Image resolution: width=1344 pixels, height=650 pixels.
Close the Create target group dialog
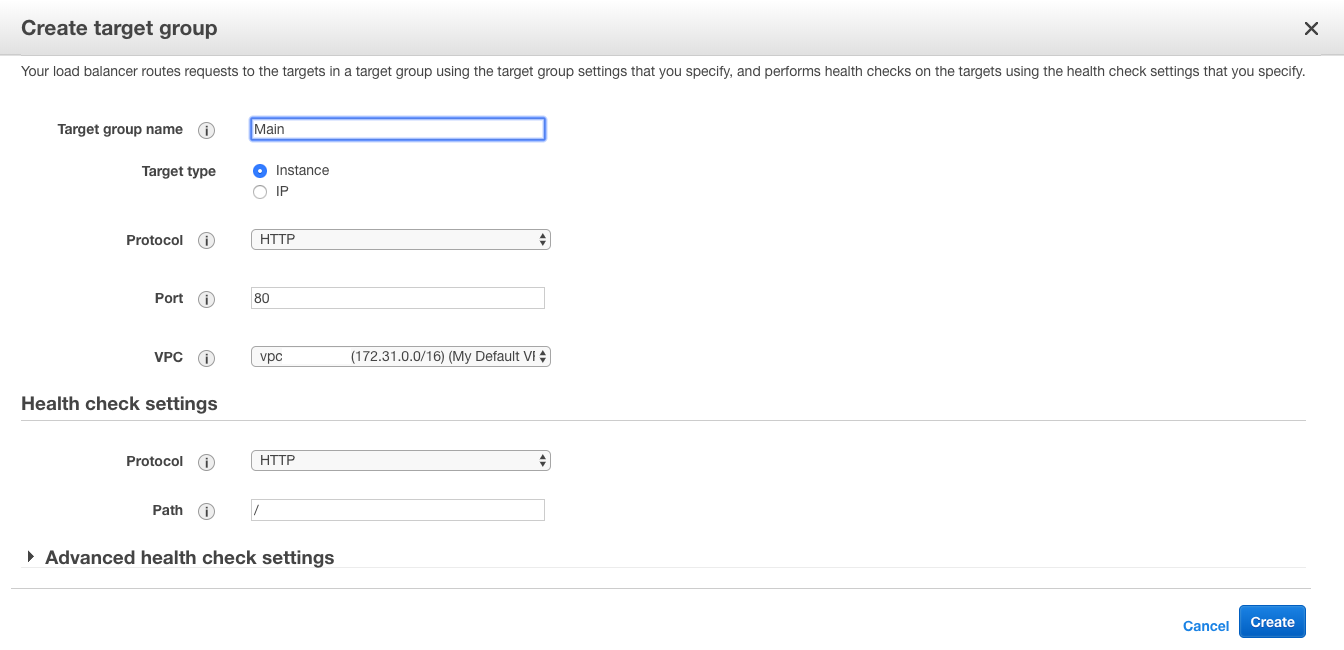point(1311,29)
